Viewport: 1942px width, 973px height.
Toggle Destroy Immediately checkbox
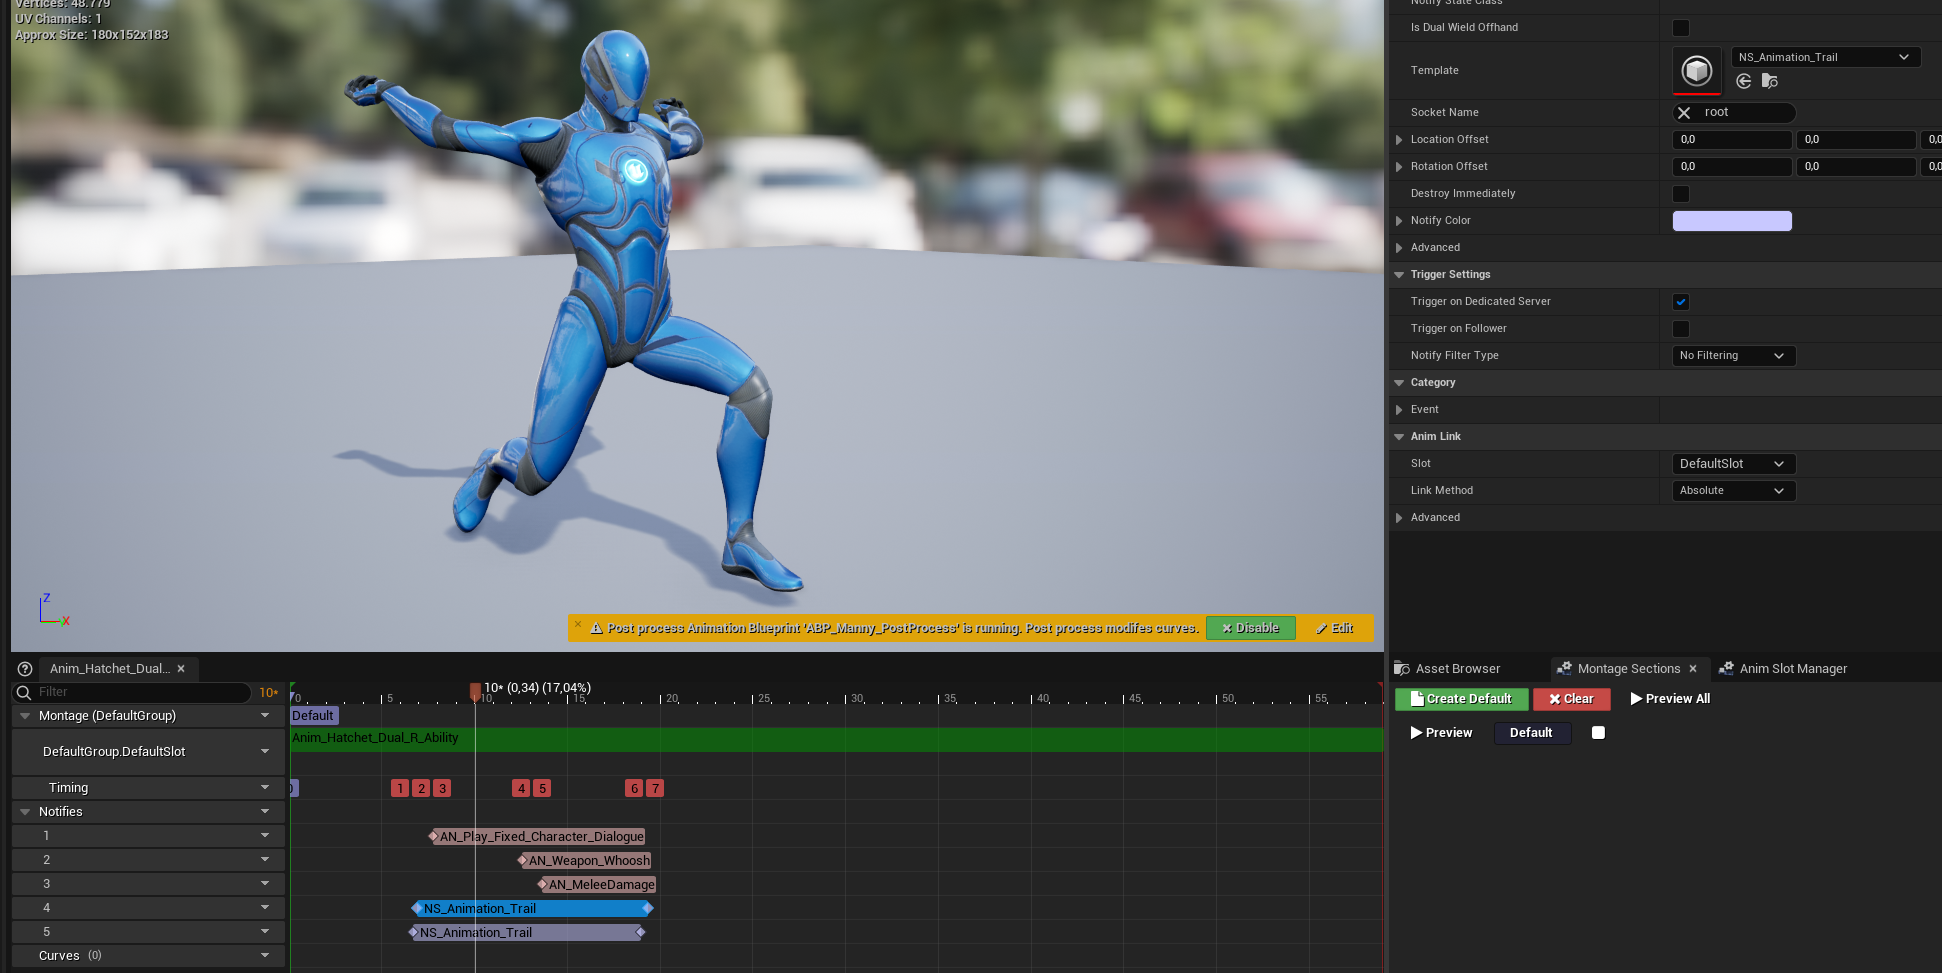(x=1681, y=194)
